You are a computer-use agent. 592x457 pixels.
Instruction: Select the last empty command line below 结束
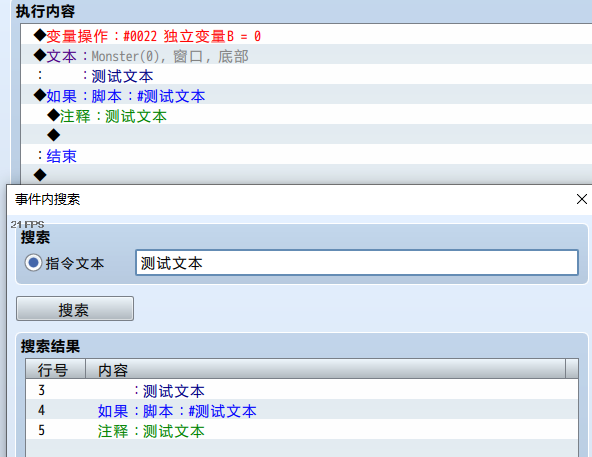(x=307, y=174)
